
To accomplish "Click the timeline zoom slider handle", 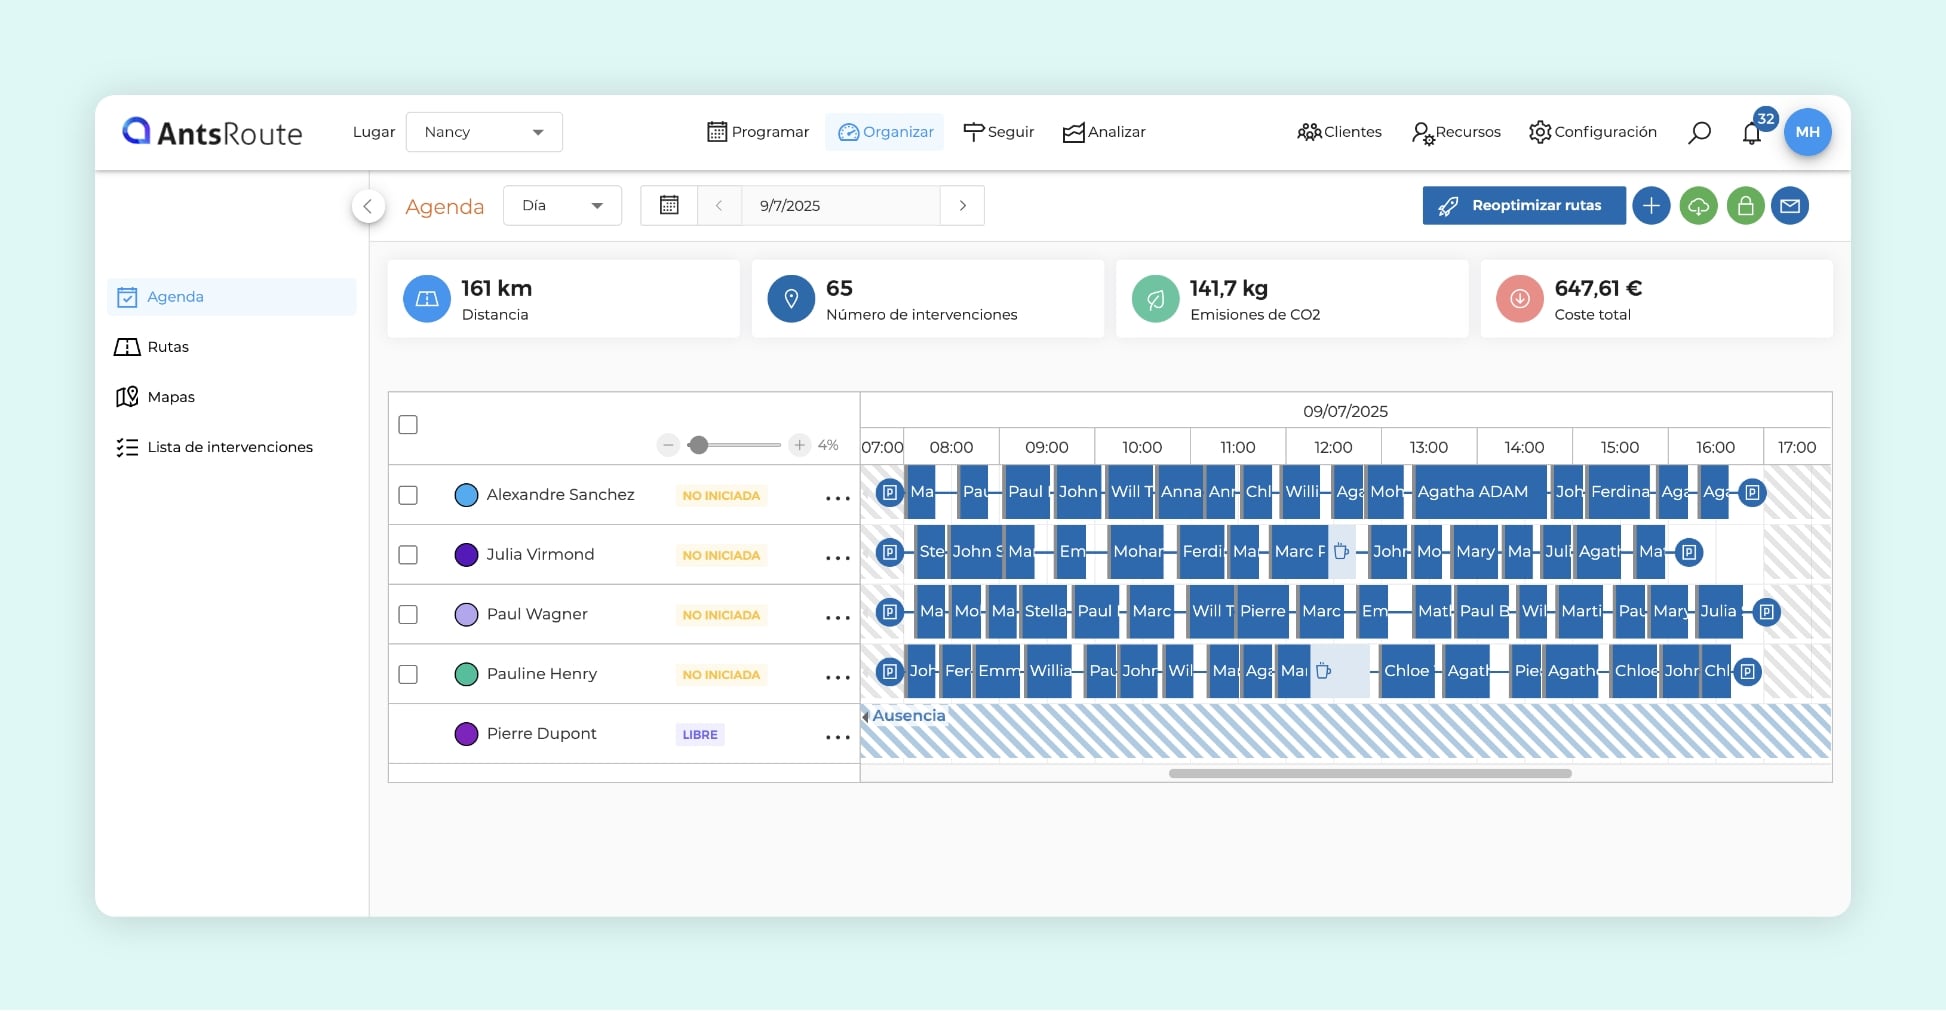I will (x=699, y=445).
